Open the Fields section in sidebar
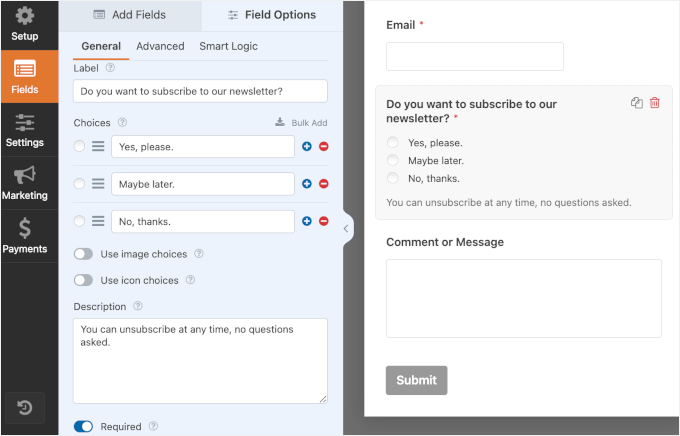The image size is (680, 436). pyautogui.click(x=29, y=76)
